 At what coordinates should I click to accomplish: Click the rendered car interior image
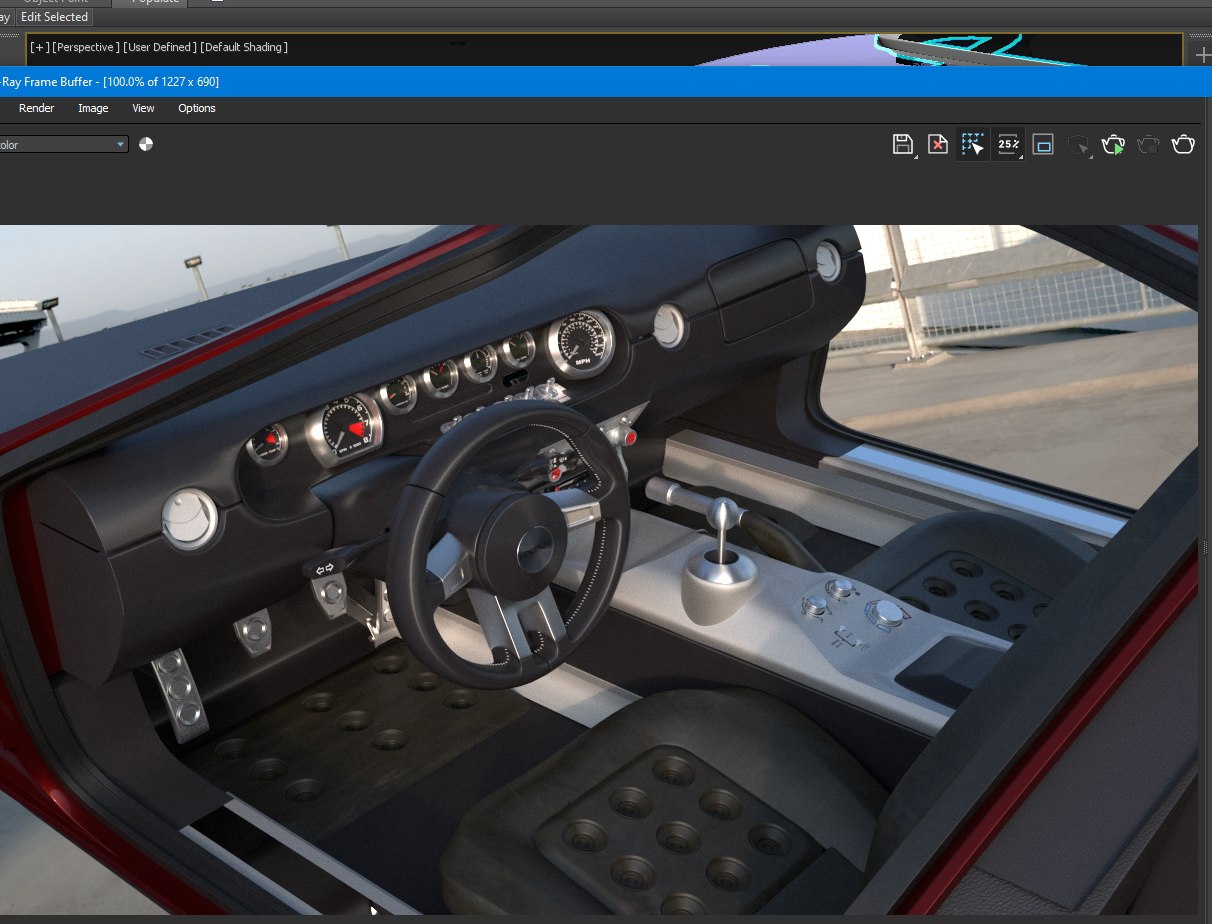tap(599, 570)
